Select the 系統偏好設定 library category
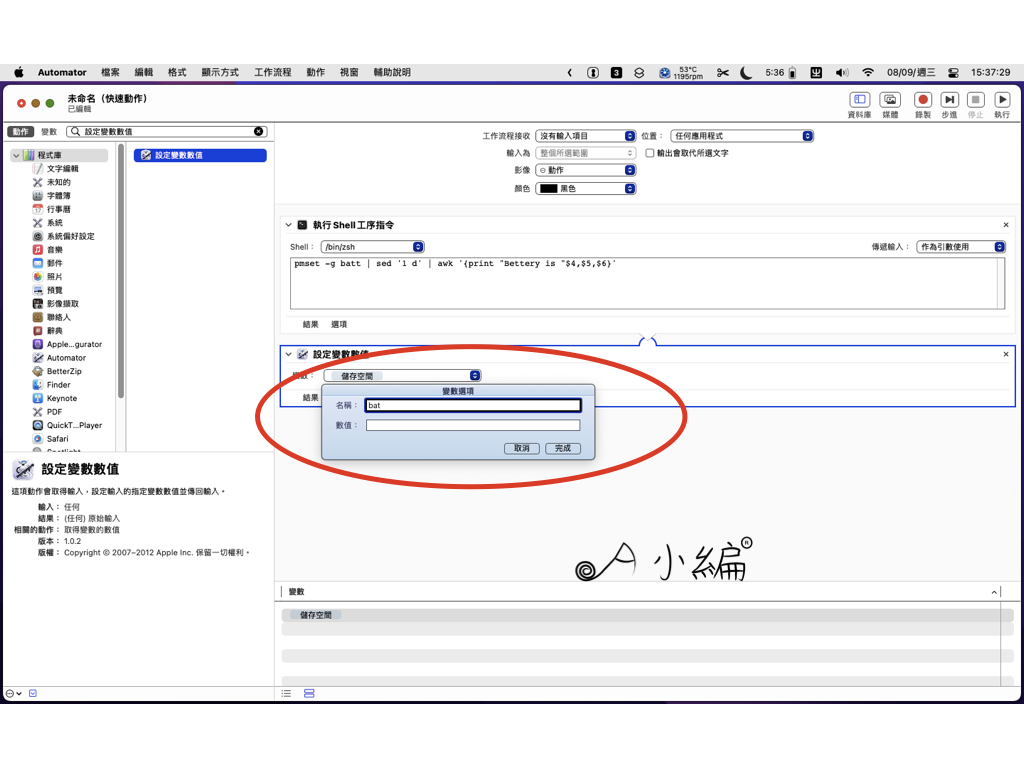This screenshot has width=1024, height=768. (x=70, y=236)
